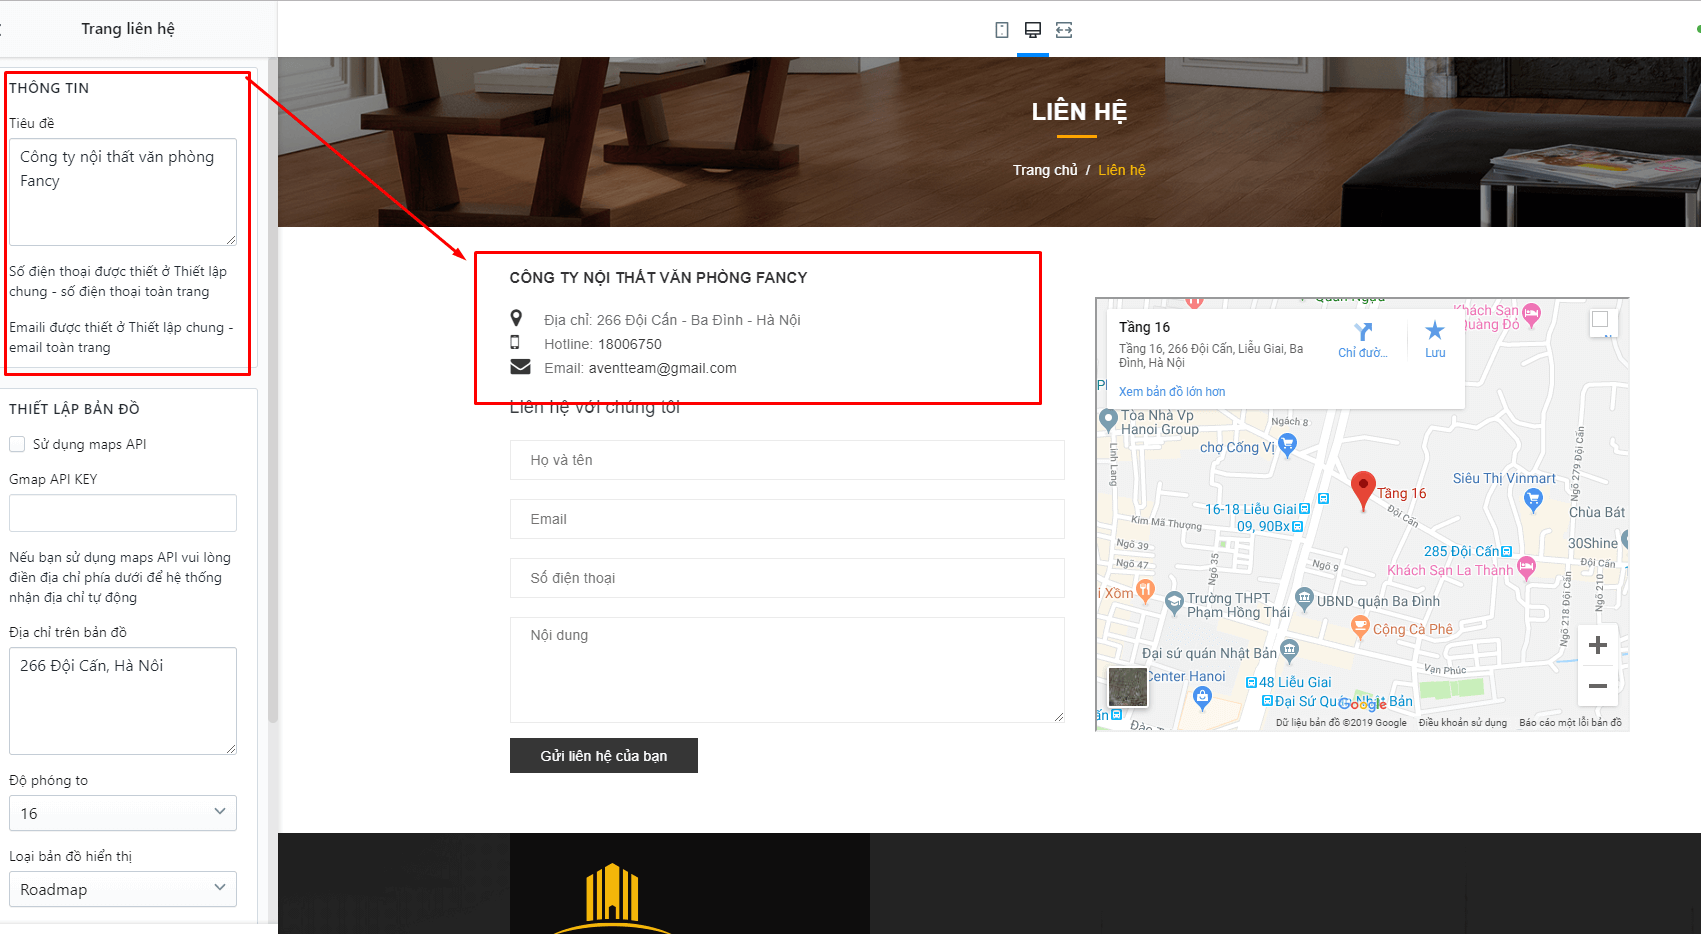The width and height of the screenshot is (1701, 934).
Task: Click the address 266 Đội Cấn text
Action: tap(699, 320)
